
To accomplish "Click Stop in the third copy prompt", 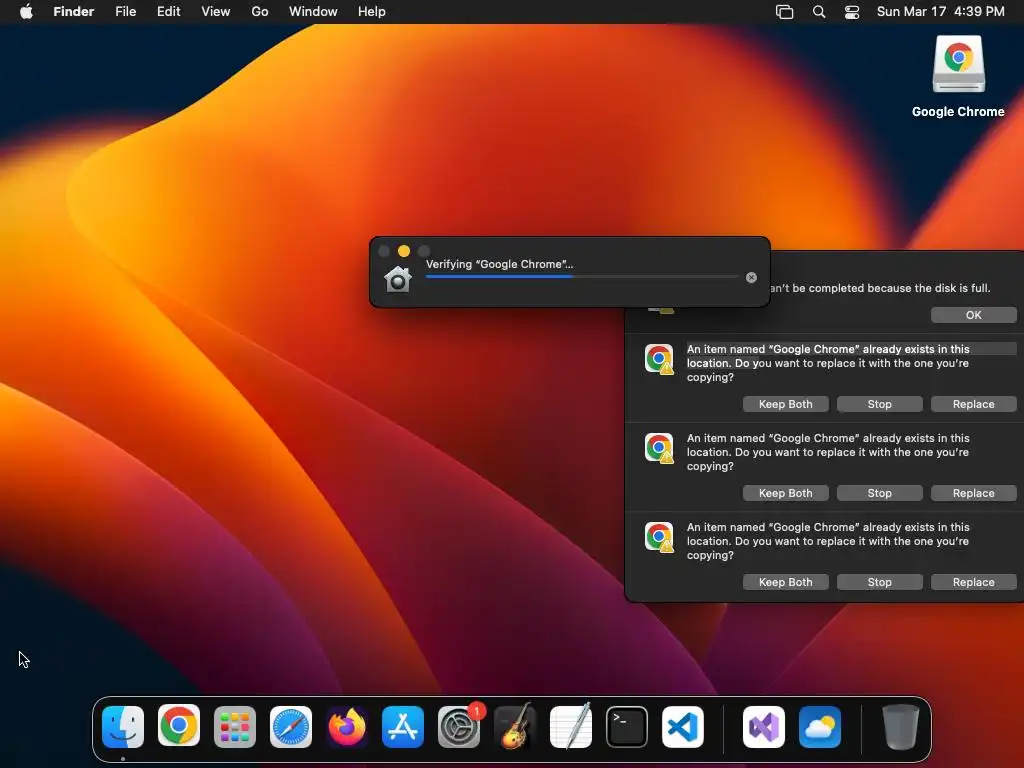I will (880, 582).
